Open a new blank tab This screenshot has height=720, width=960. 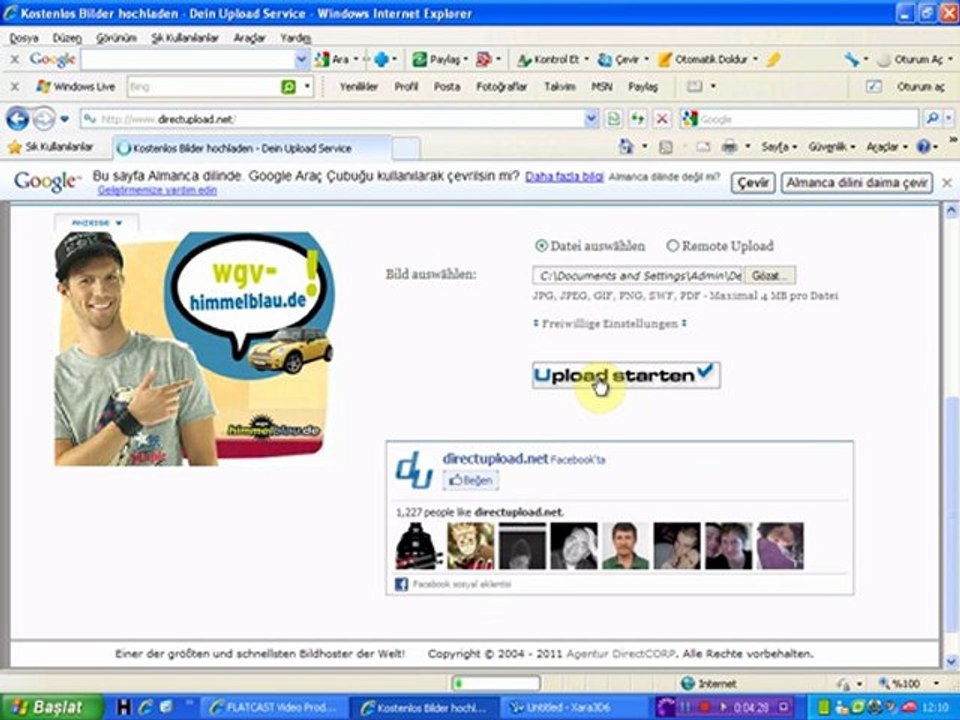405,148
